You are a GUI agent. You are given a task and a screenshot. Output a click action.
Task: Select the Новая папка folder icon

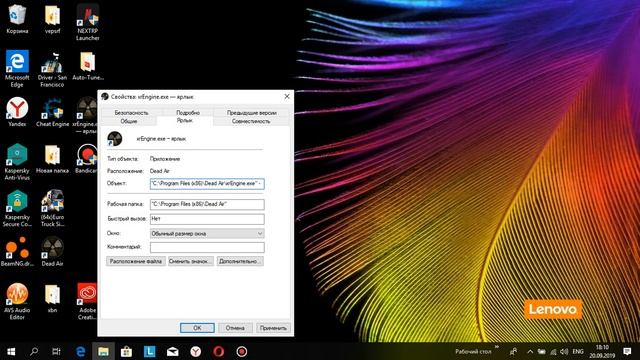pos(52,158)
